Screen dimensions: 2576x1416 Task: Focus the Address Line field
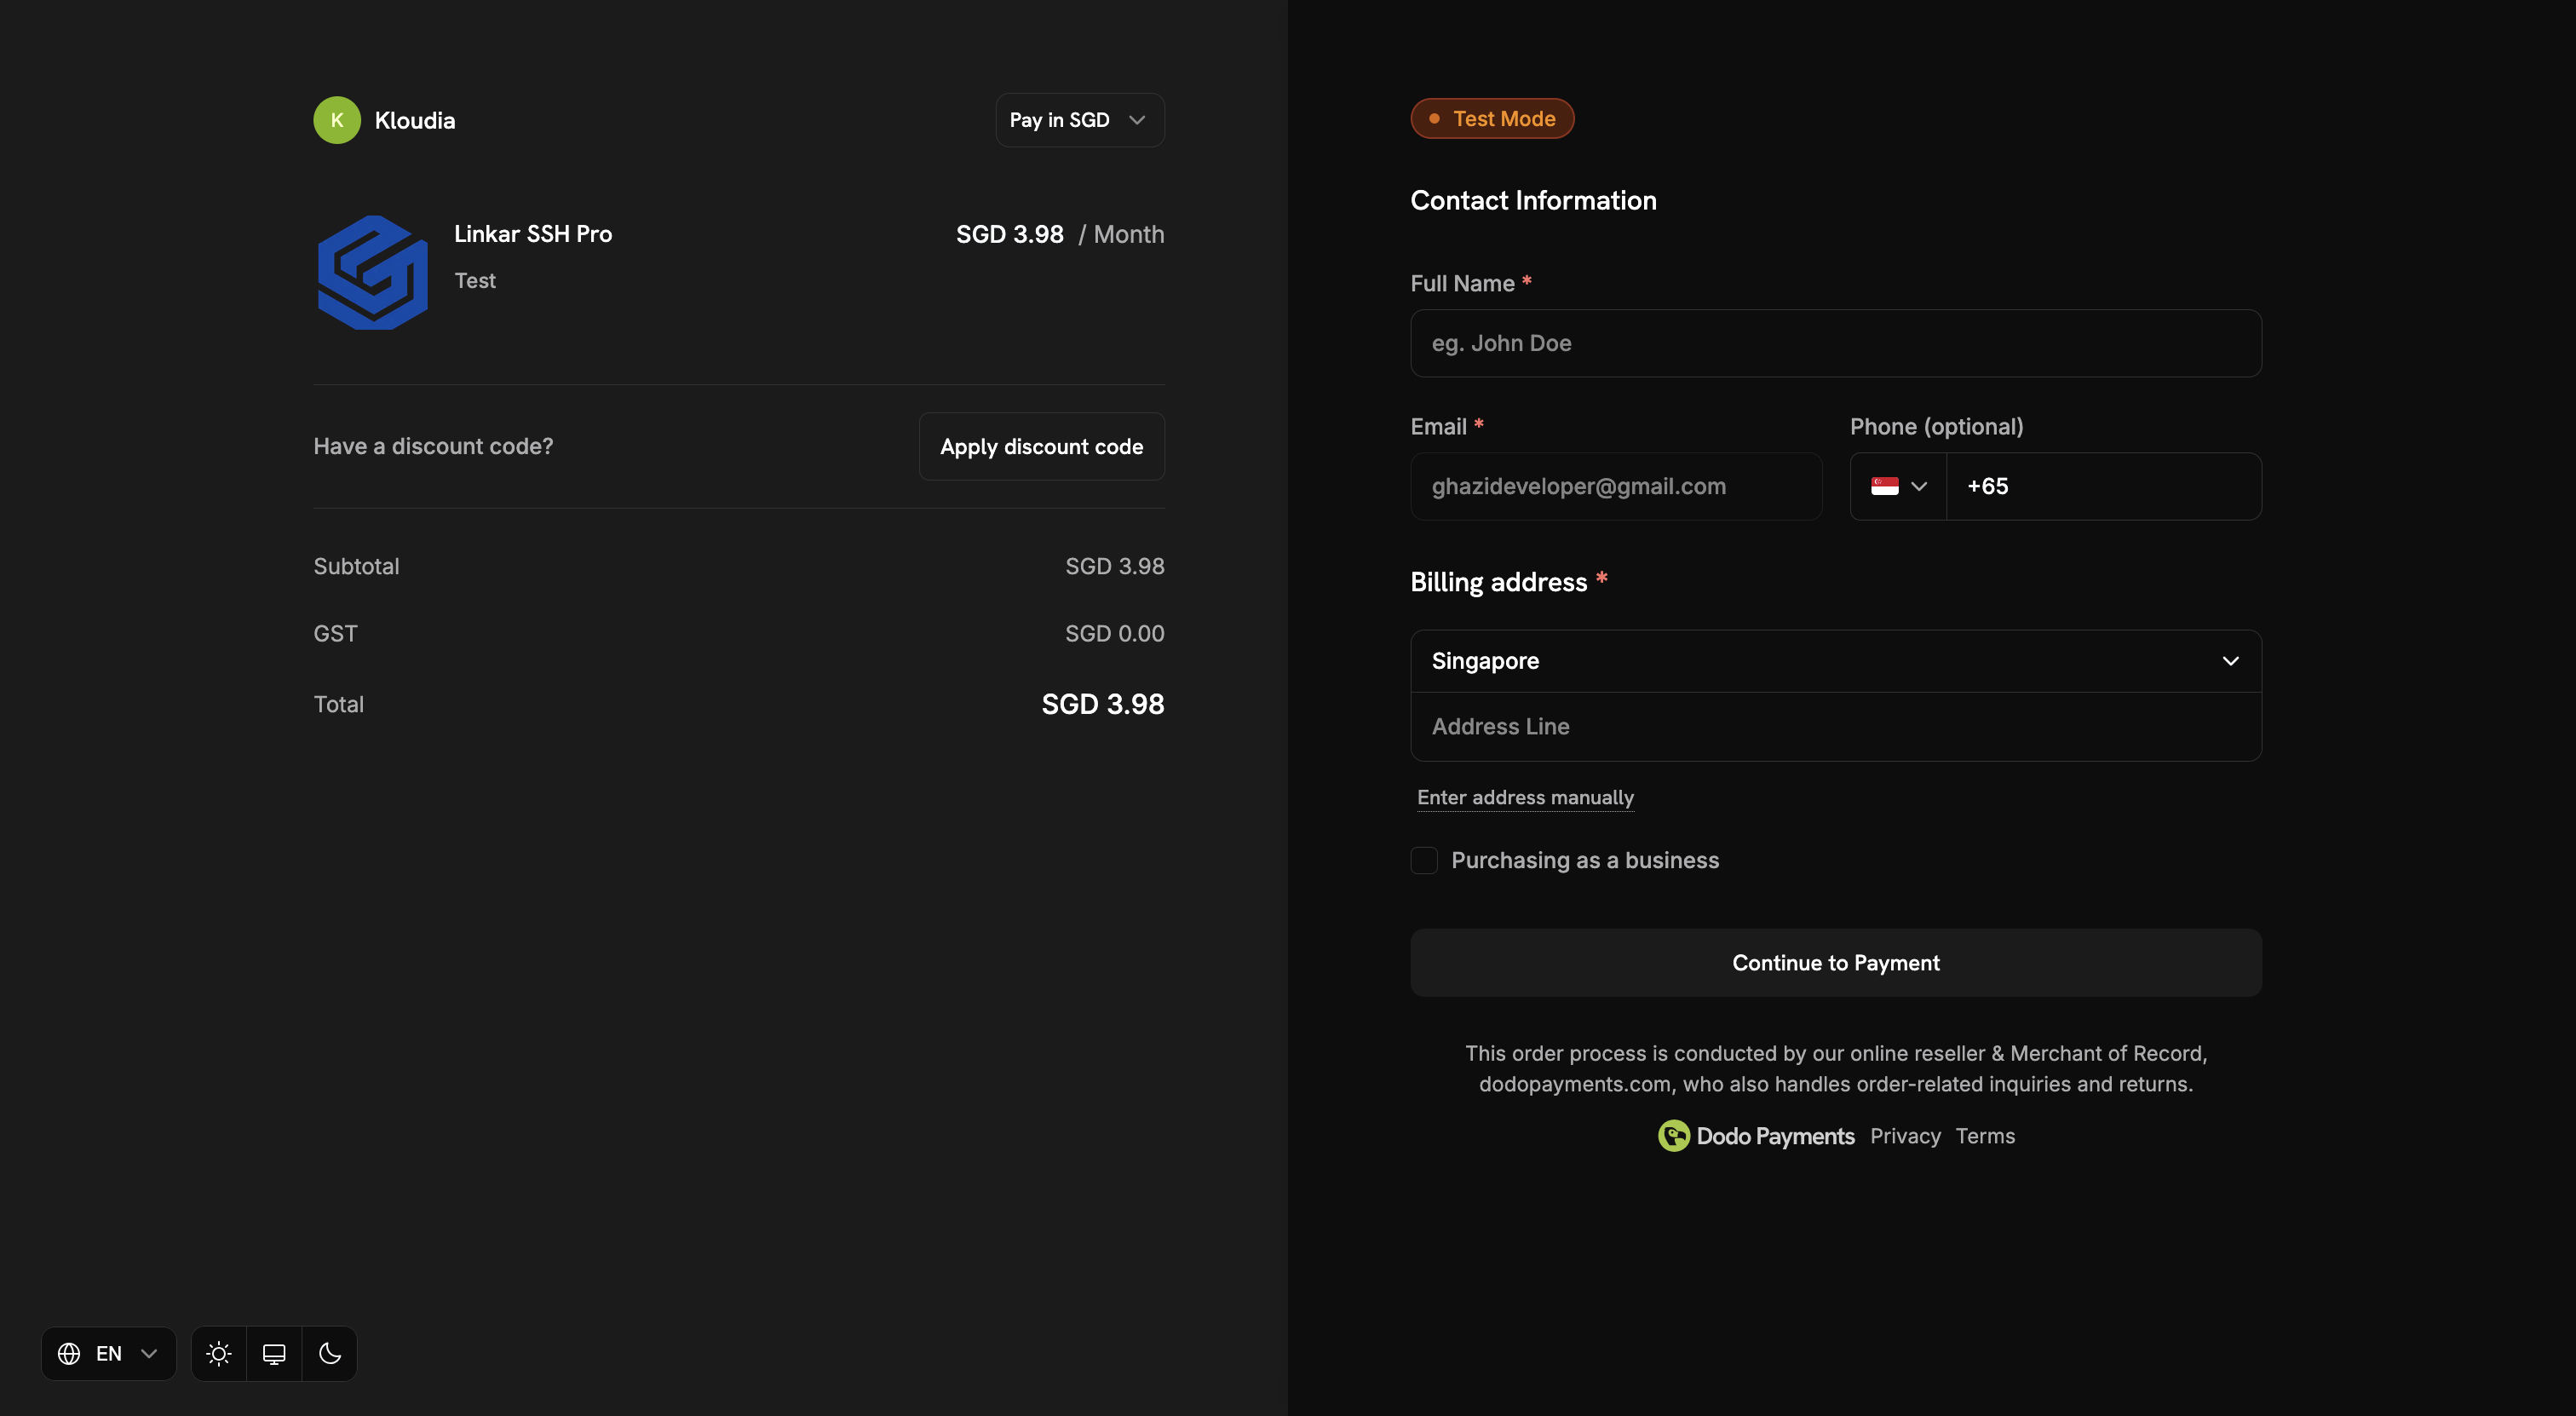tap(1836, 727)
